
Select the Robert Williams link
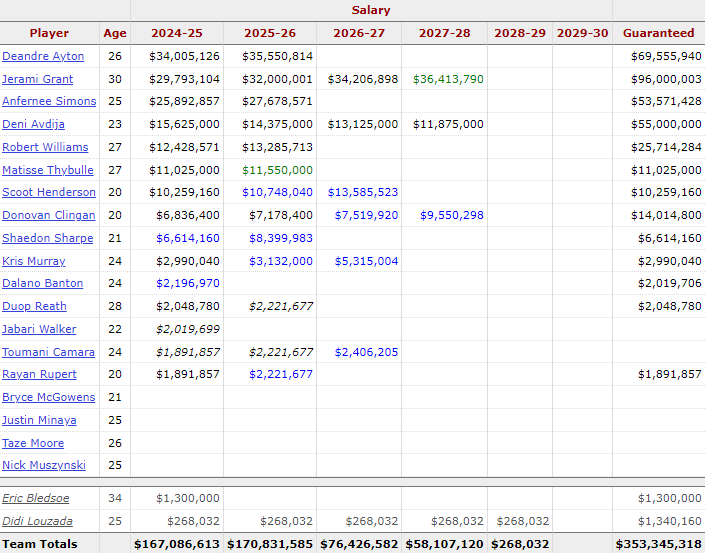pos(45,147)
